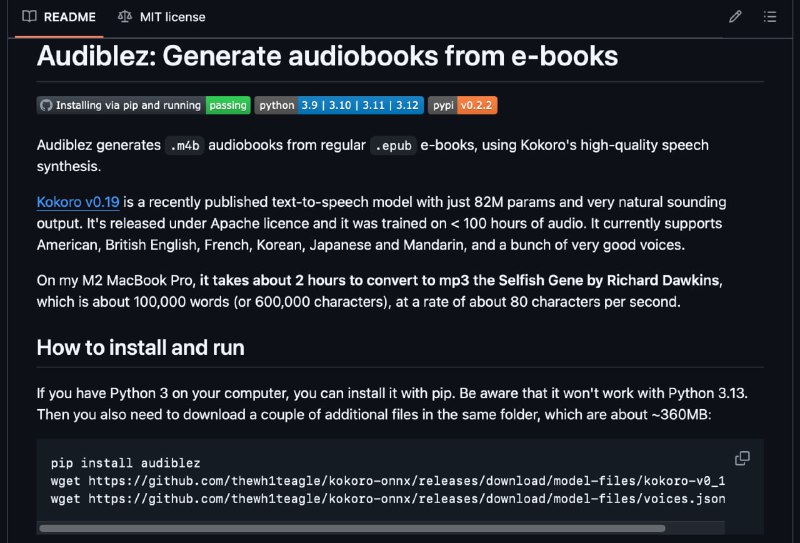Click the python versions badge
This screenshot has width=800, height=543.
pyautogui.click(x=339, y=105)
